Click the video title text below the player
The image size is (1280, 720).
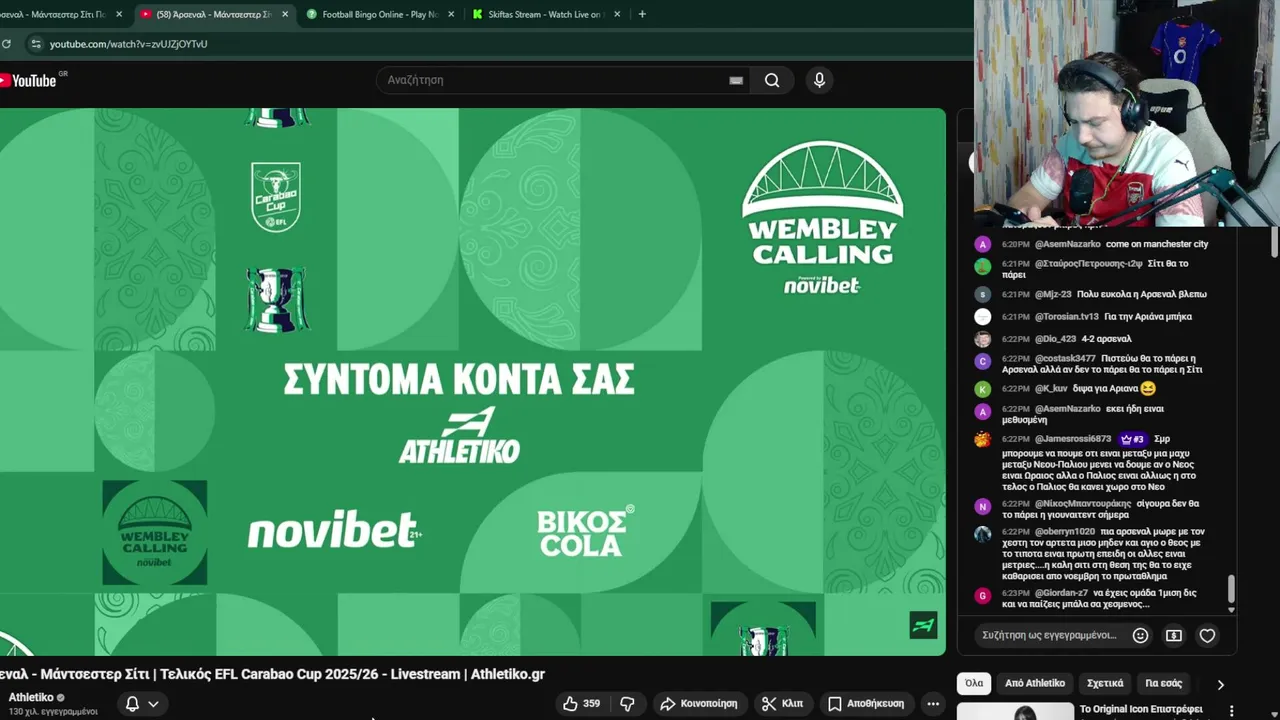pyautogui.click(x=272, y=674)
